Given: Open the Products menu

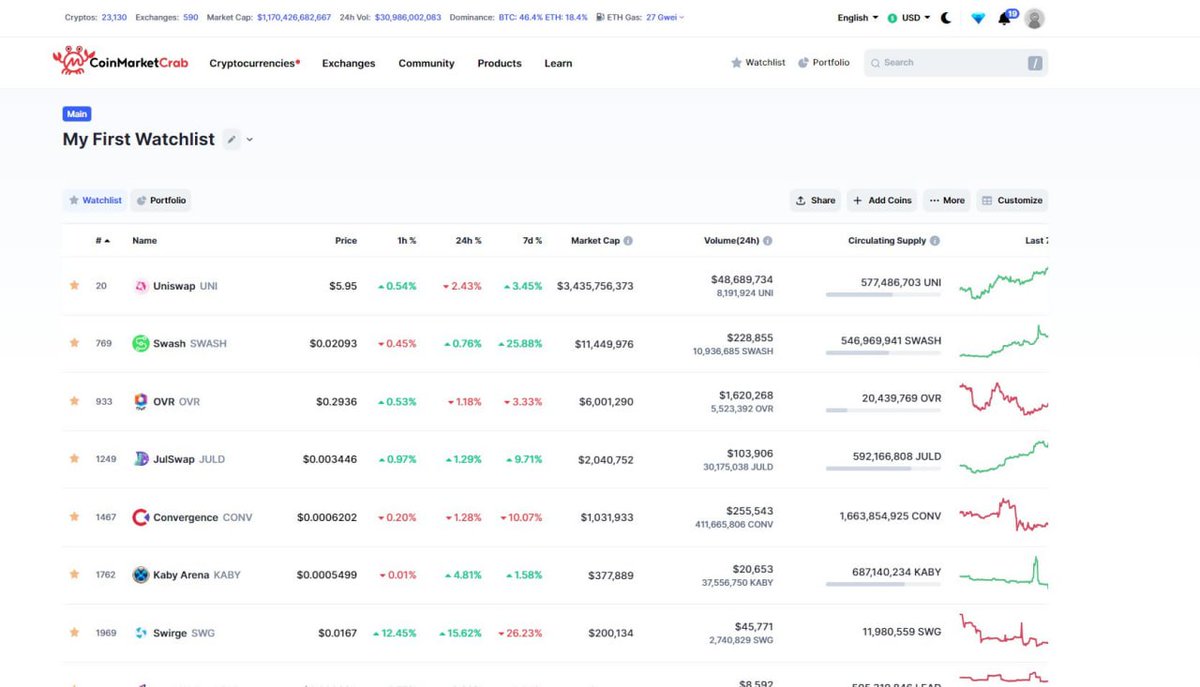Looking at the screenshot, I should tap(499, 63).
